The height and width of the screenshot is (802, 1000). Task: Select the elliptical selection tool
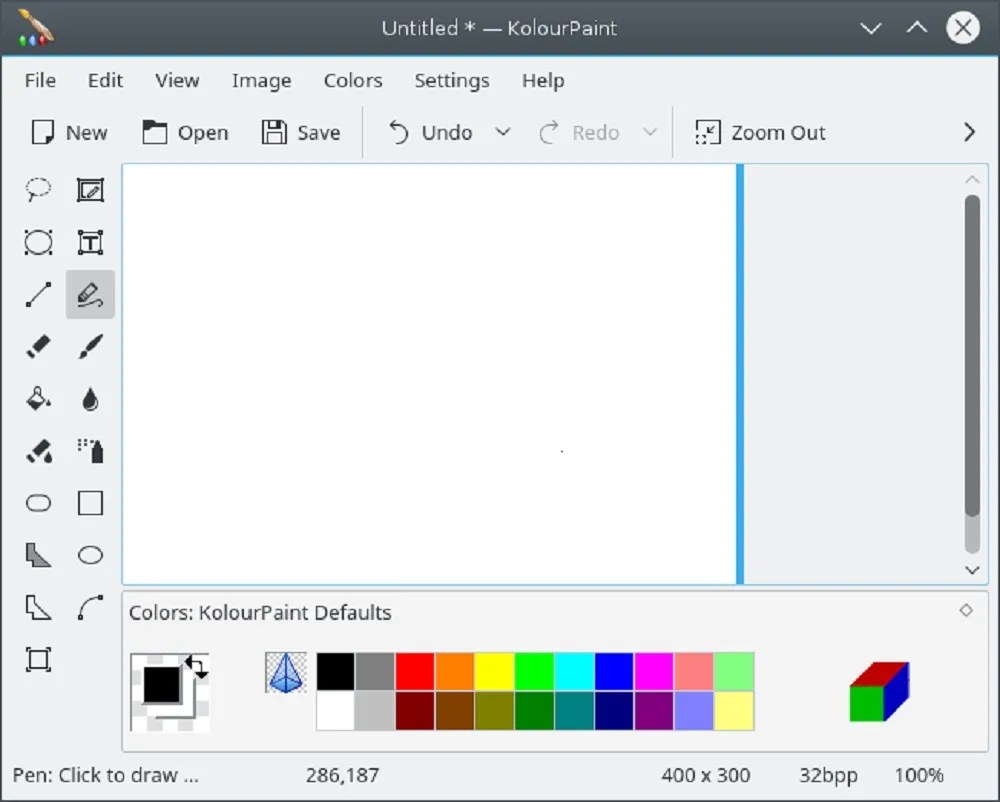(38, 242)
